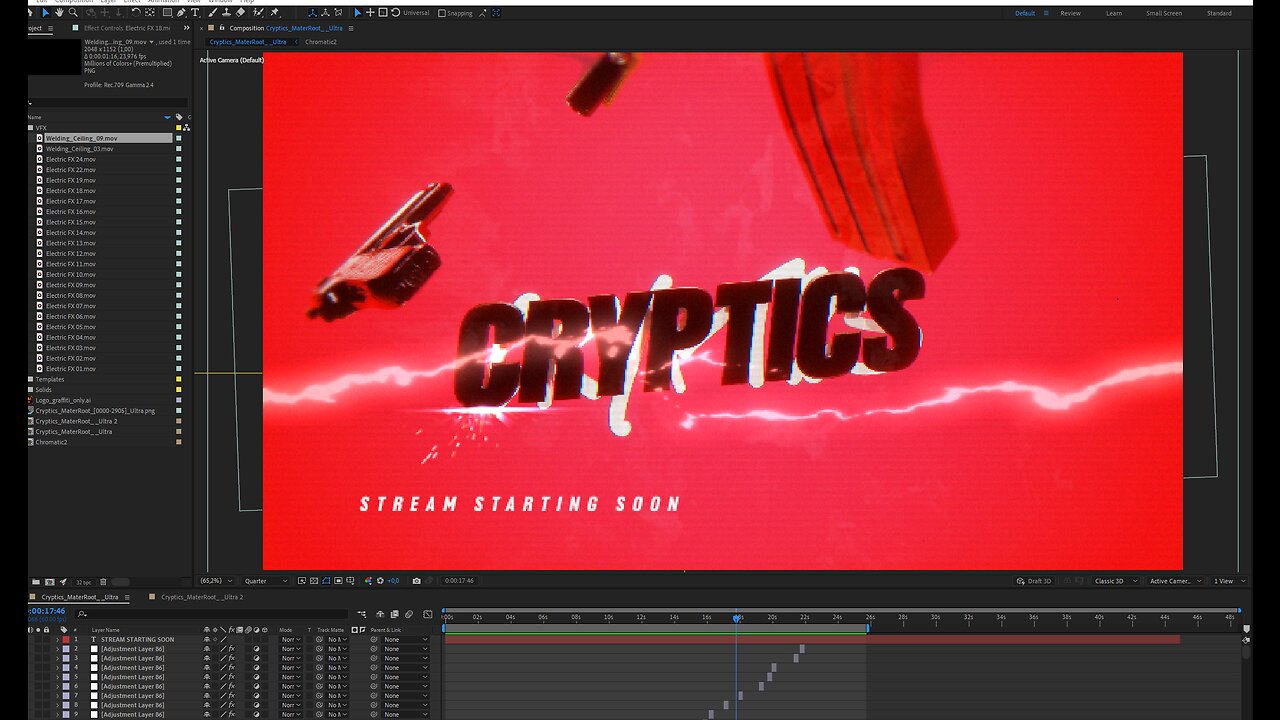Open the Classic 3D renderer dropdown
Image resolution: width=1280 pixels, height=720 pixels.
click(x=1114, y=581)
